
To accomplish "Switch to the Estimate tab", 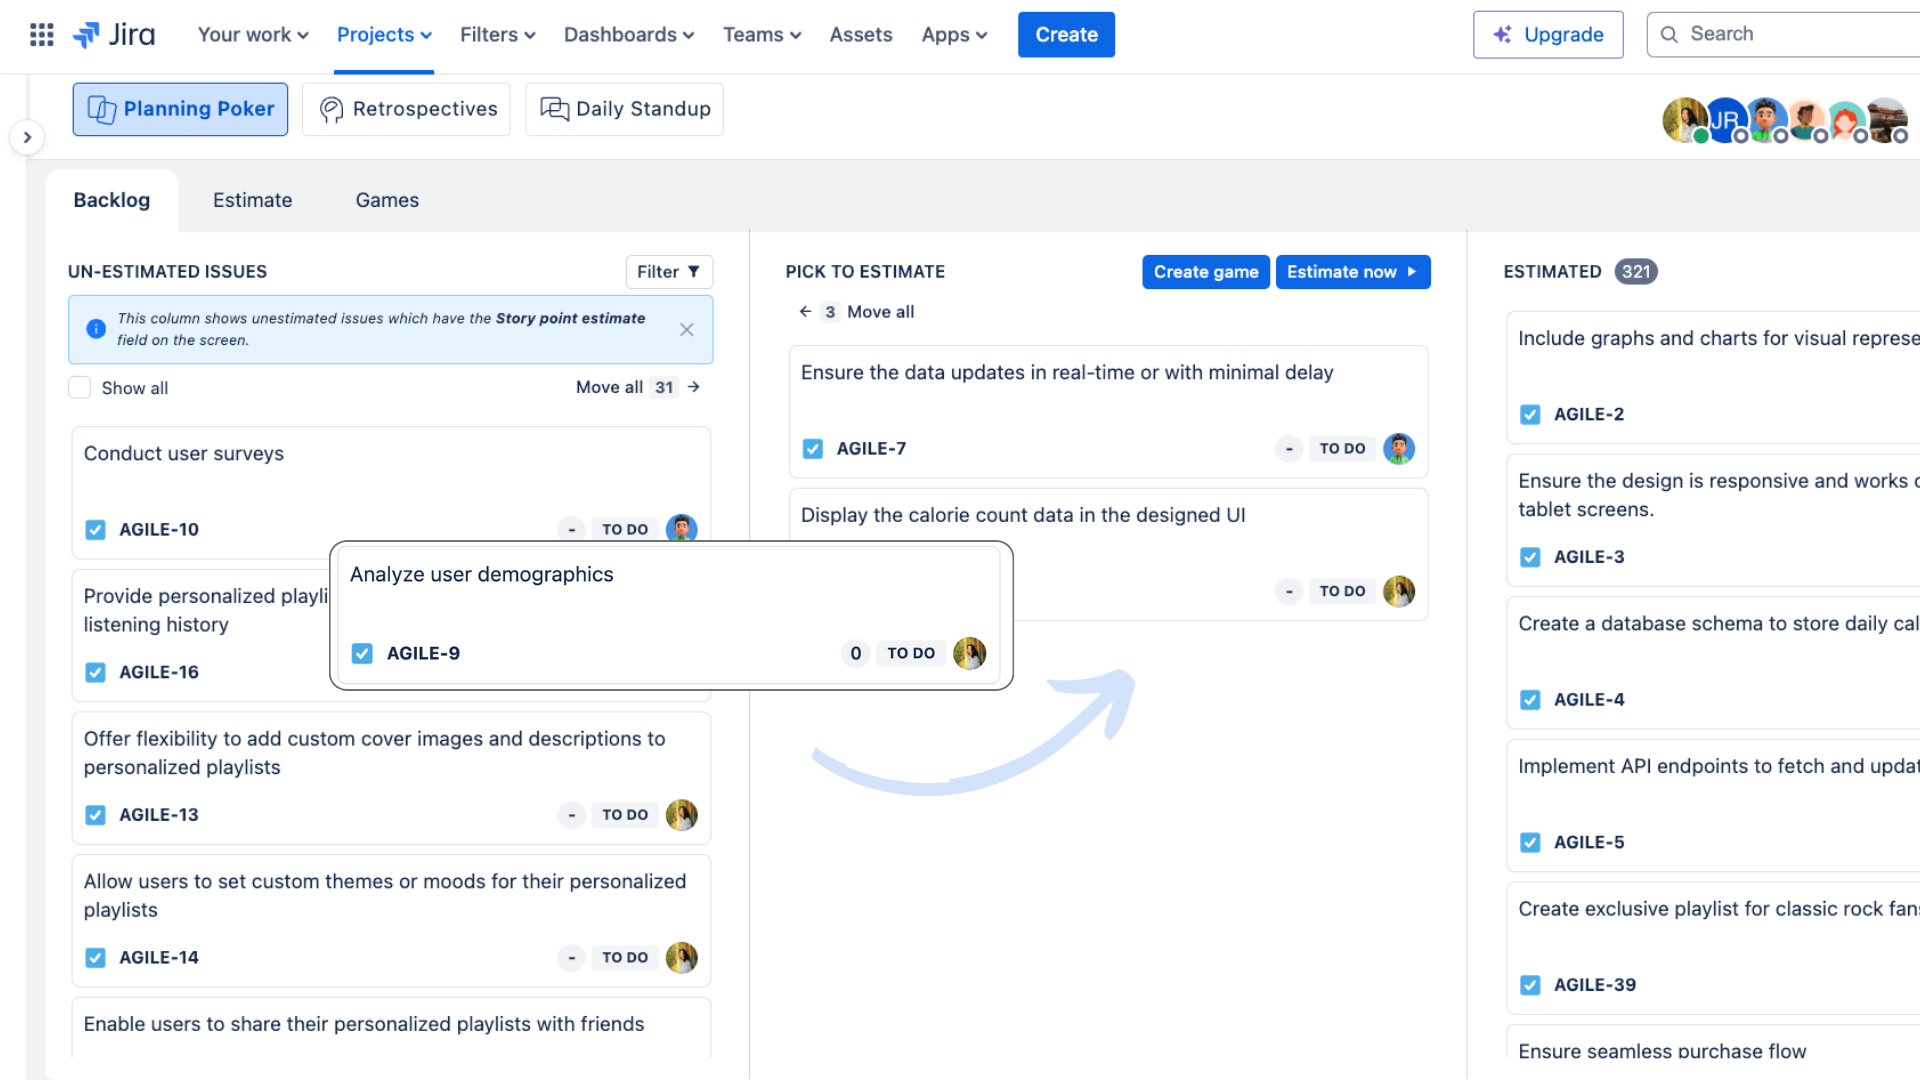I will 252,199.
